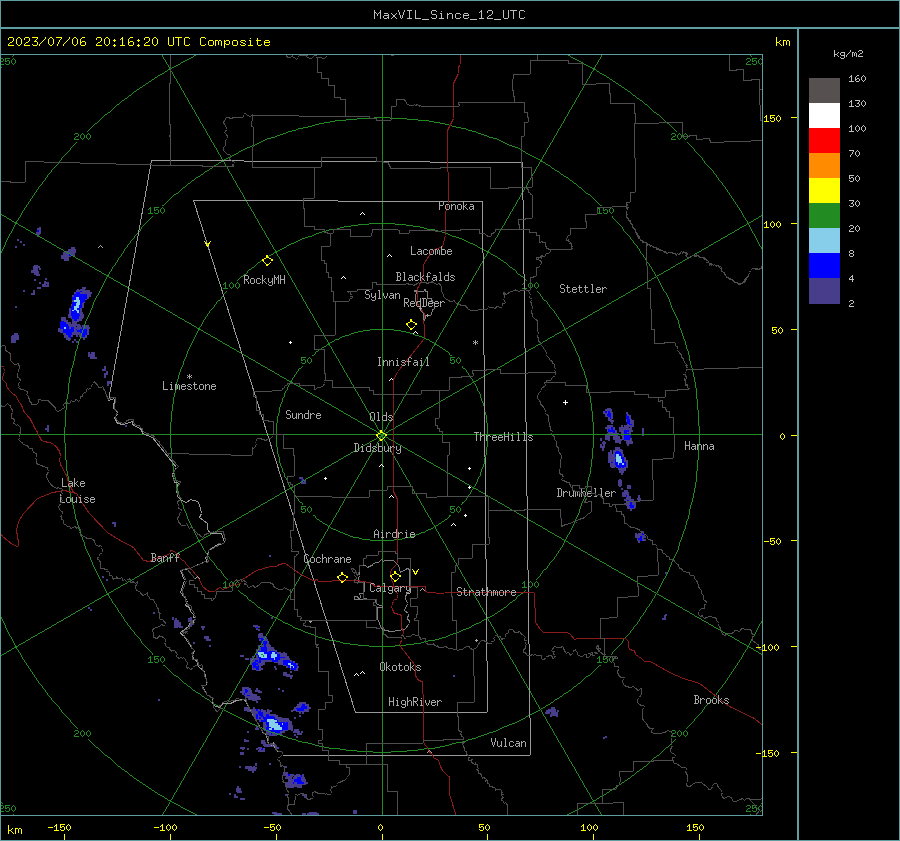Viewport: 900px width, 841px height.
Task: Click the Lacombe city label
Action: point(431,251)
